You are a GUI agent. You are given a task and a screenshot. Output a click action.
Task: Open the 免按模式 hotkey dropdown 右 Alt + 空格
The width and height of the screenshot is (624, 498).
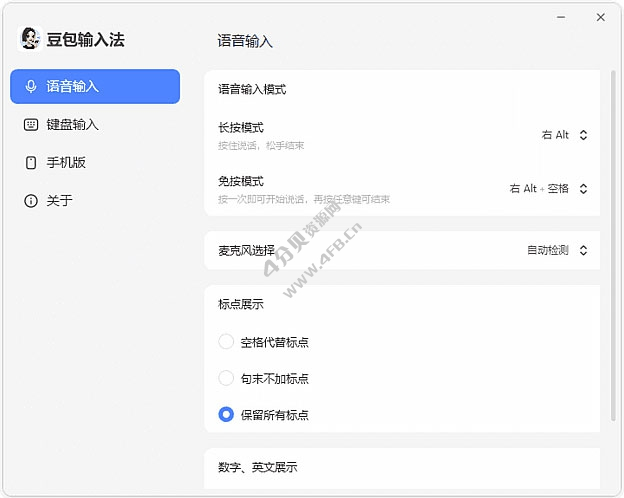pyautogui.click(x=548, y=189)
